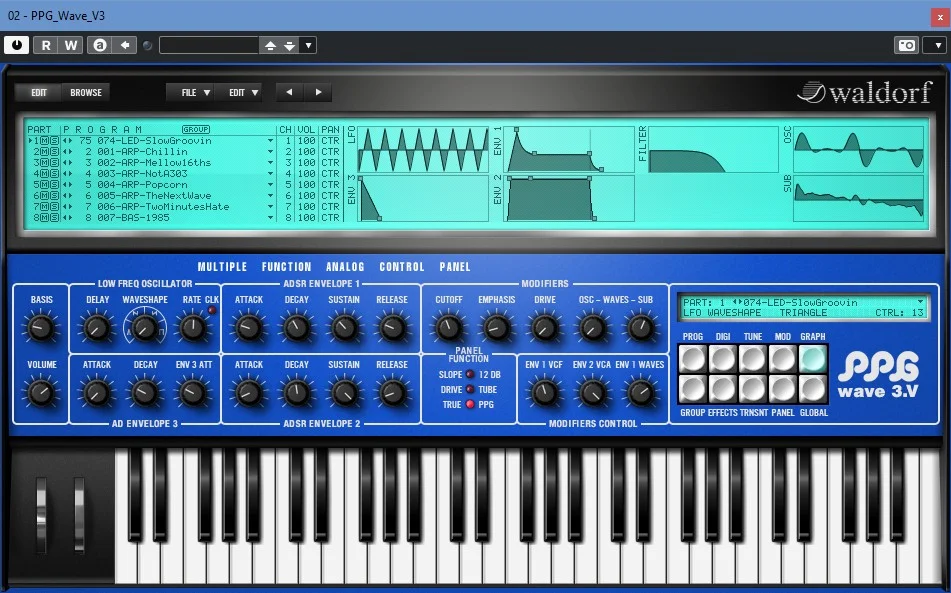
Task: Open program dropdown for 003-ARP-NotA303
Action: pyautogui.click(x=271, y=173)
